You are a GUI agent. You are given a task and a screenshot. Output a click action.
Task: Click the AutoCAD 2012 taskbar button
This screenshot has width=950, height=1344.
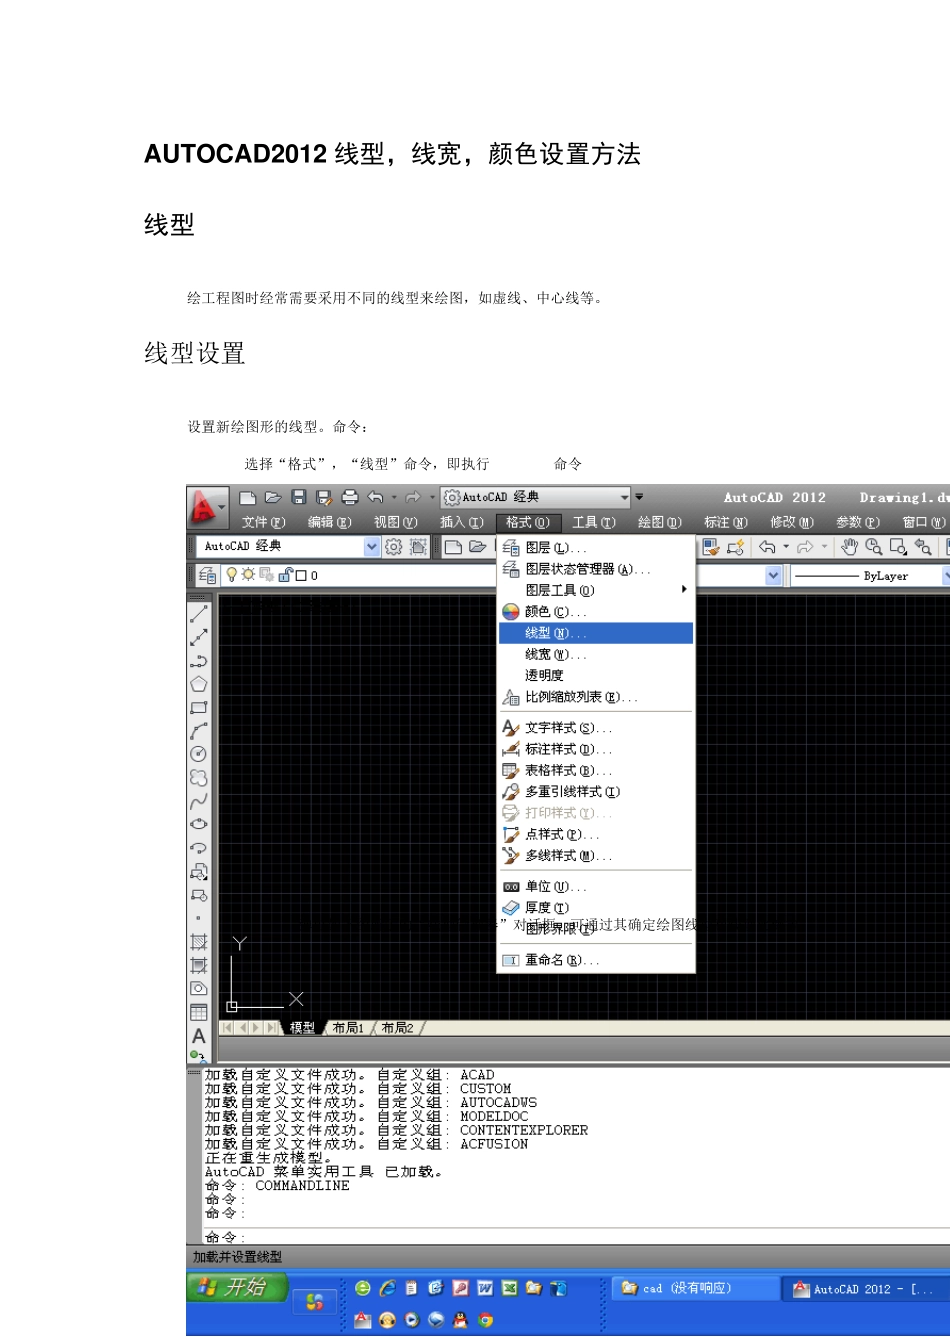pyautogui.click(x=868, y=1289)
